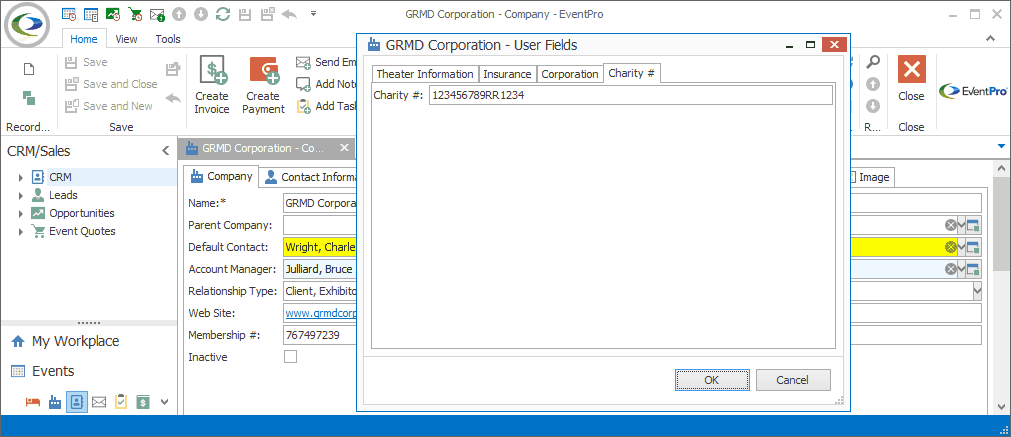This screenshot has height=437, width=1011.
Task: Expand the Event Quotes tree node
Action: (x=21, y=231)
